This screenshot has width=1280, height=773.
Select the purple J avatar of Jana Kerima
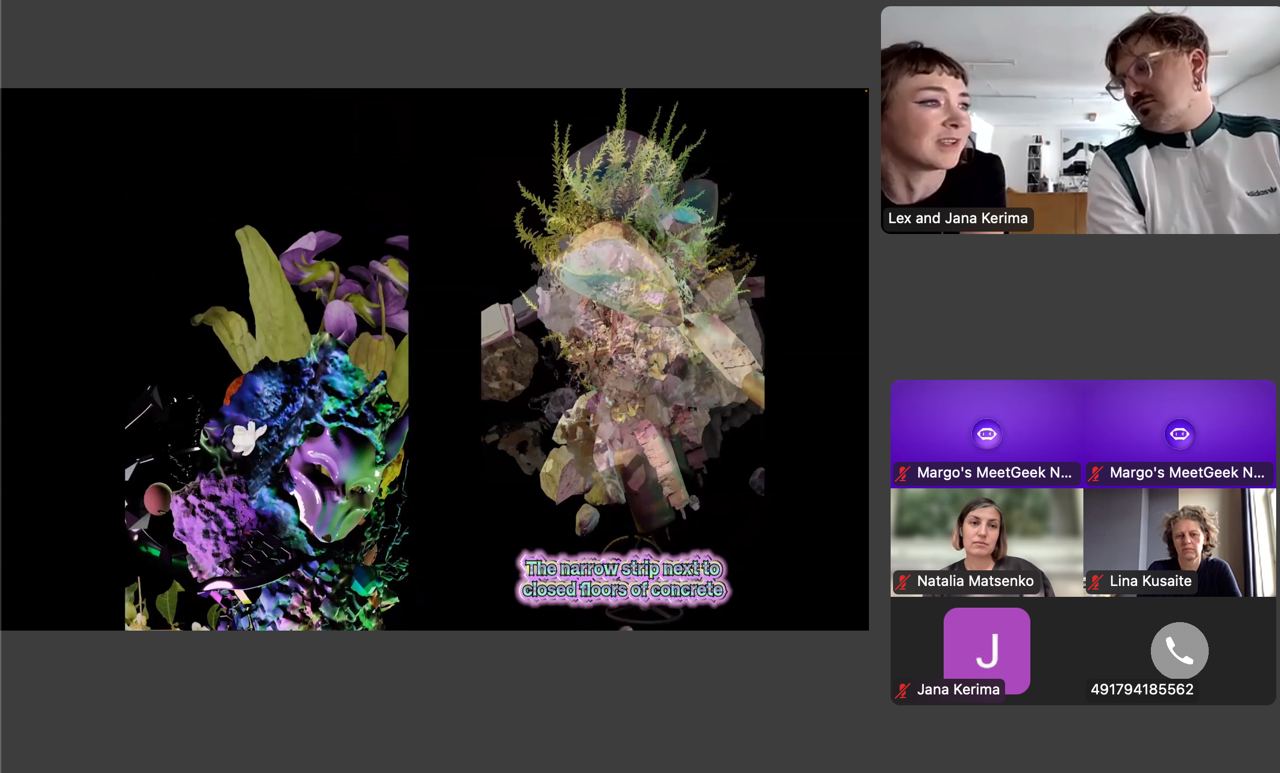tap(986, 650)
